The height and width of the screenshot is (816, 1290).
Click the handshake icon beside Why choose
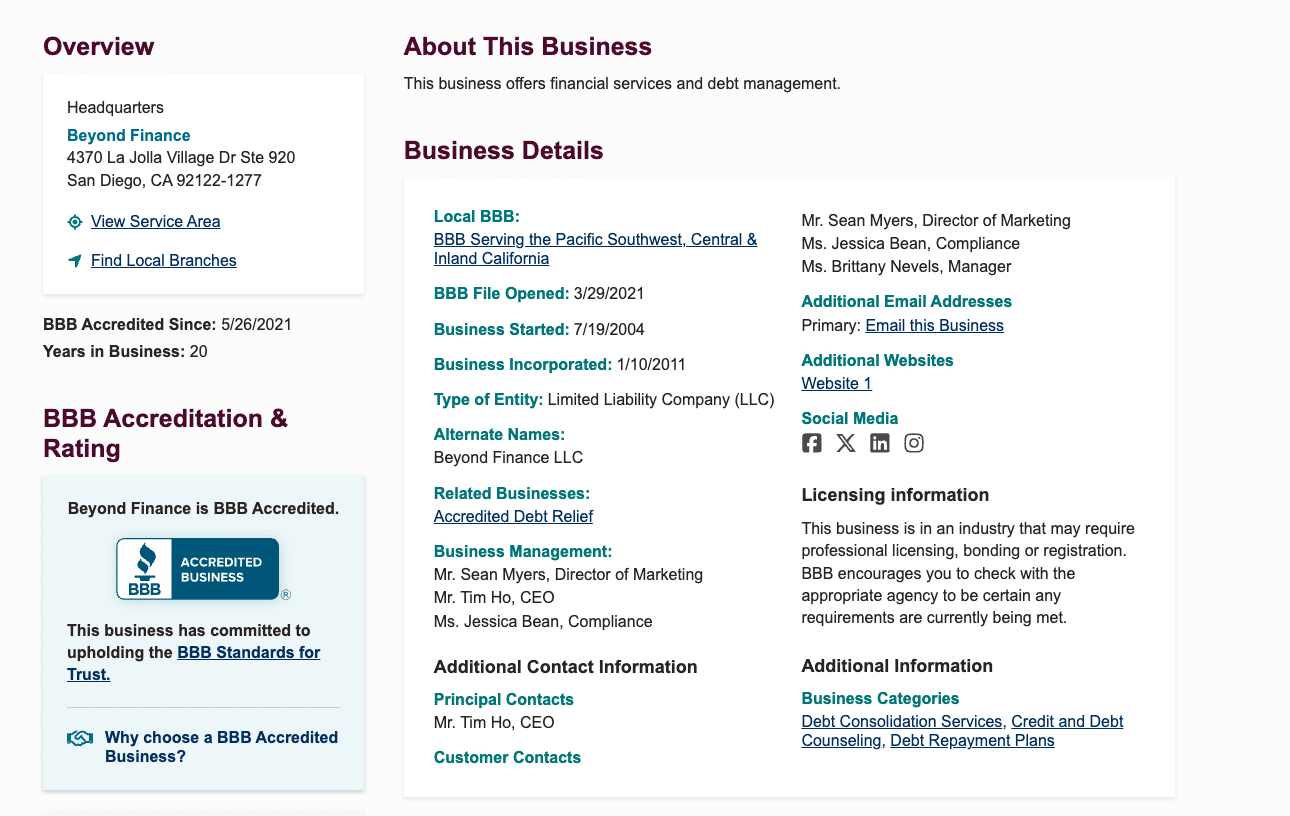tap(80, 738)
